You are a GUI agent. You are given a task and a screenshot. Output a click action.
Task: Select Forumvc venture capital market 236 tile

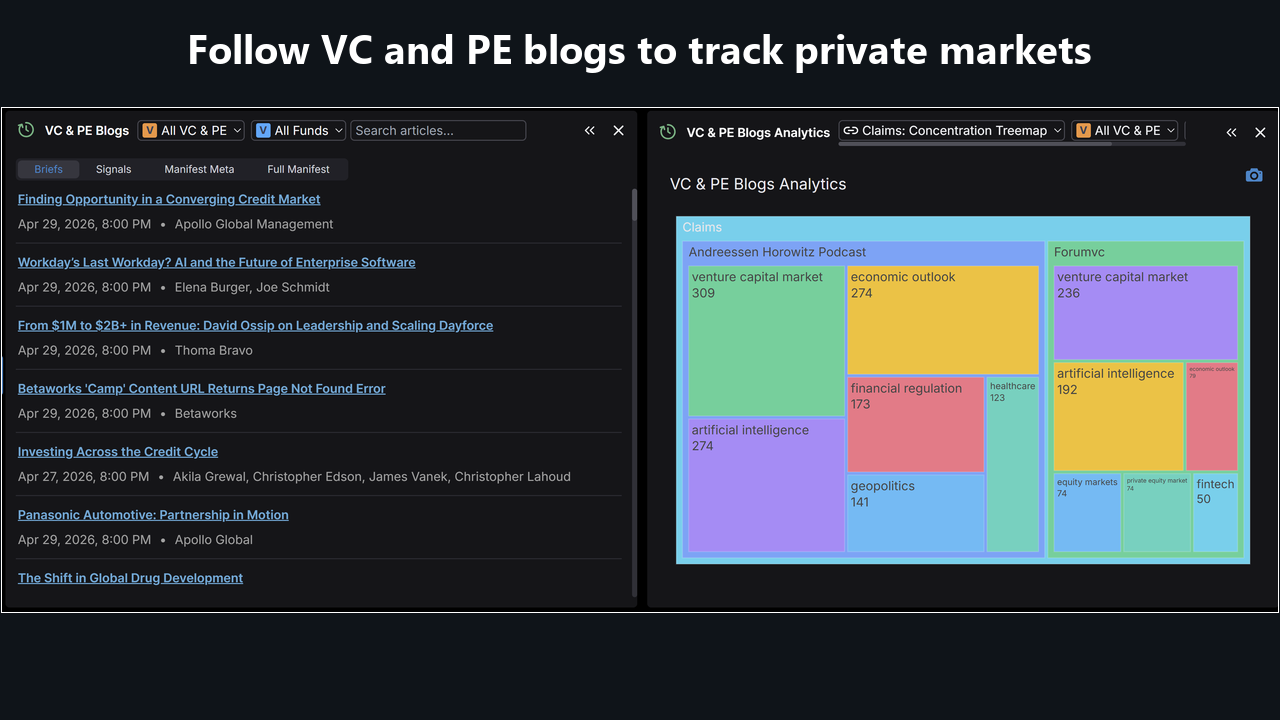[1145, 312]
